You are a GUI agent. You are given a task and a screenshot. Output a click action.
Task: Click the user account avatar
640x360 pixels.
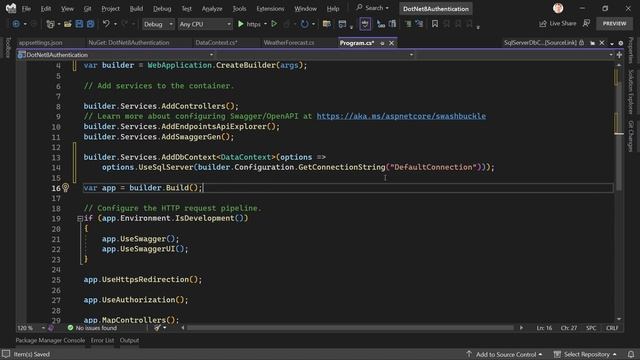pyautogui.click(x=558, y=8)
